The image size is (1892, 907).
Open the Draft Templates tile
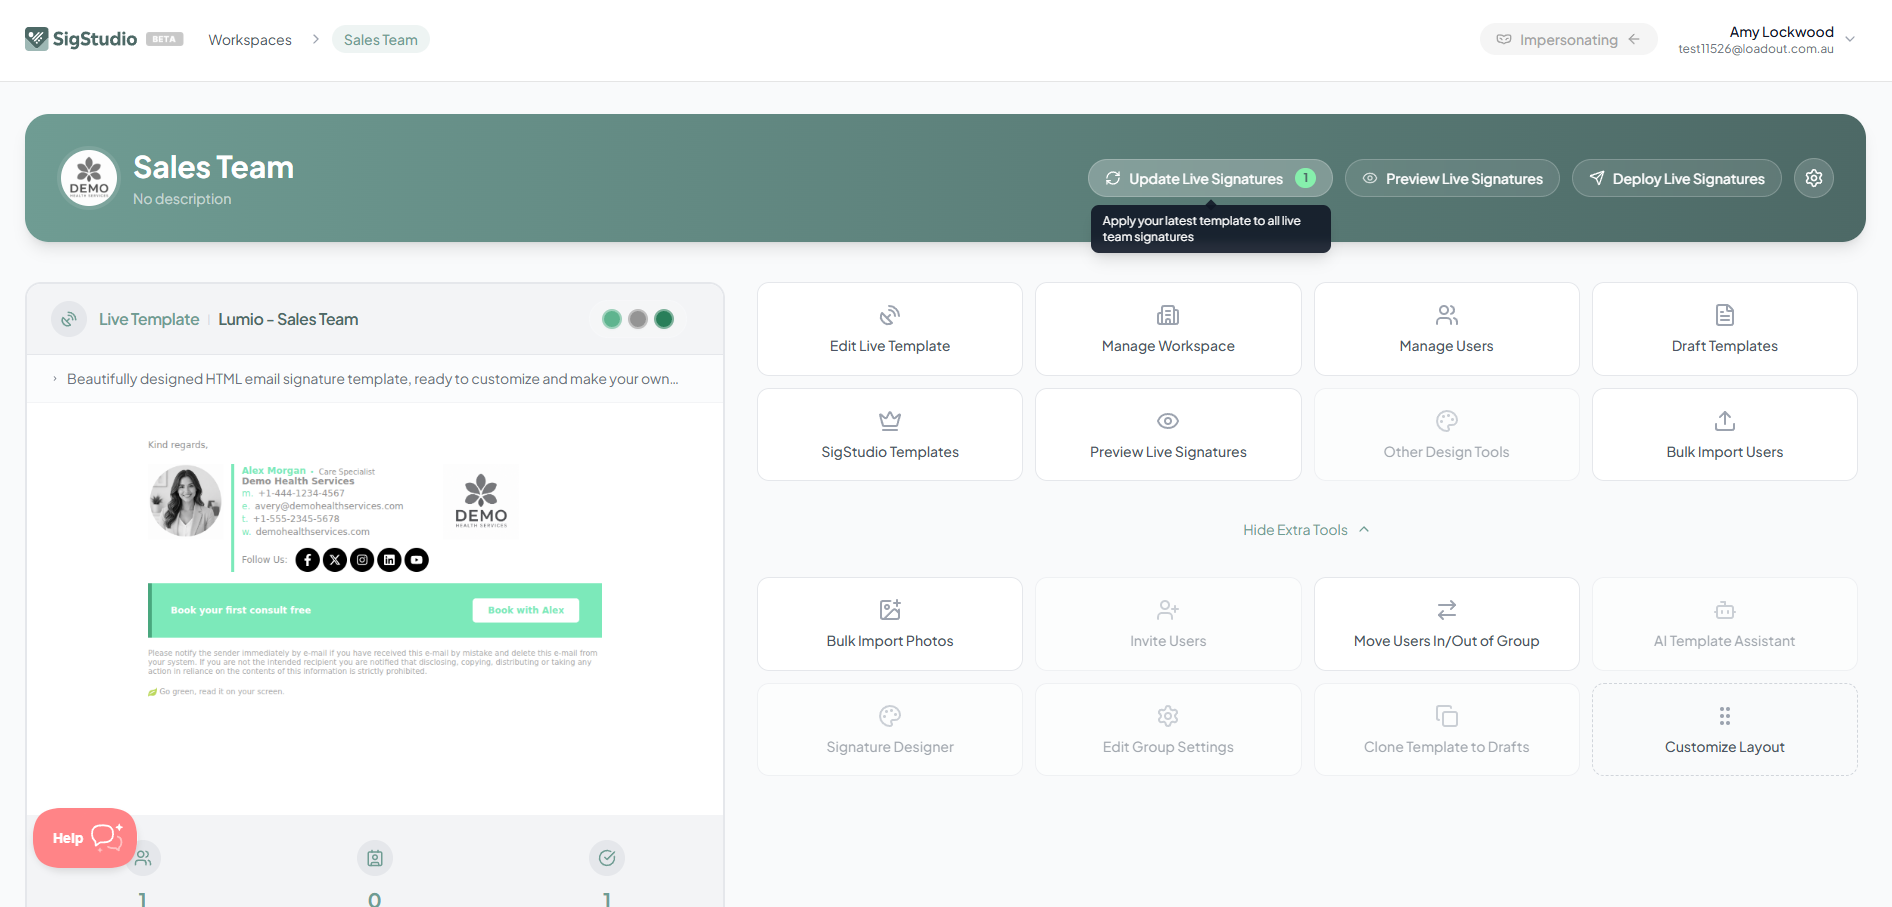1725,329
